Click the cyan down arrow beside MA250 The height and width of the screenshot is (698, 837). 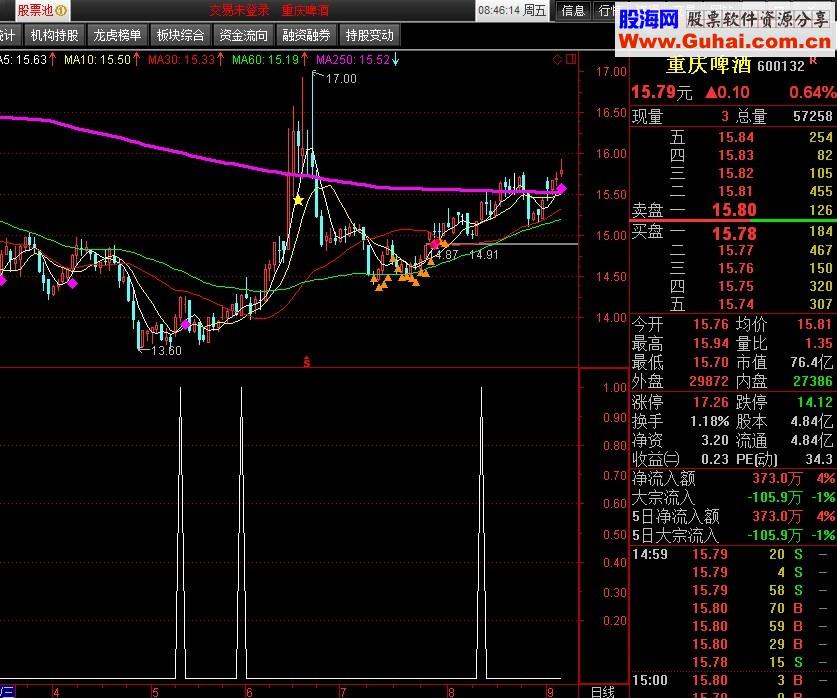click(x=396, y=59)
